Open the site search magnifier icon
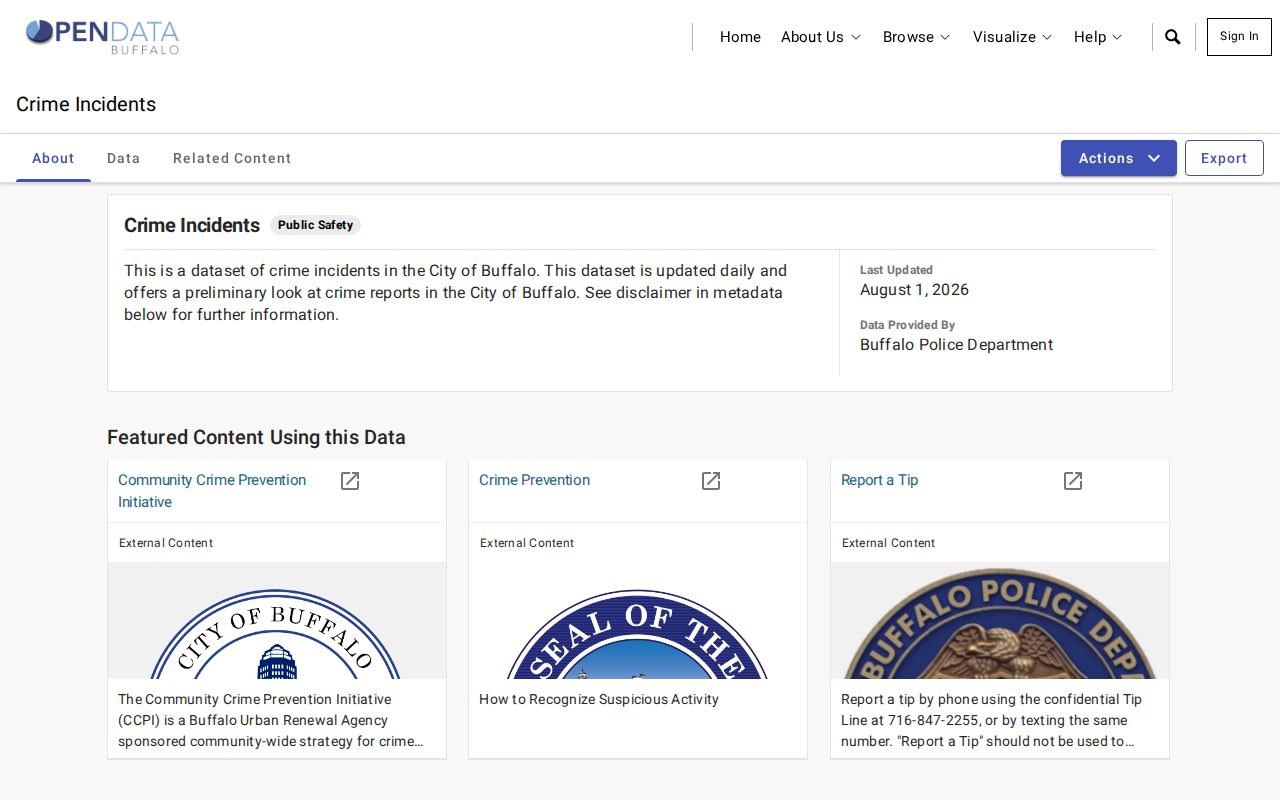 click(x=1173, y=37)
